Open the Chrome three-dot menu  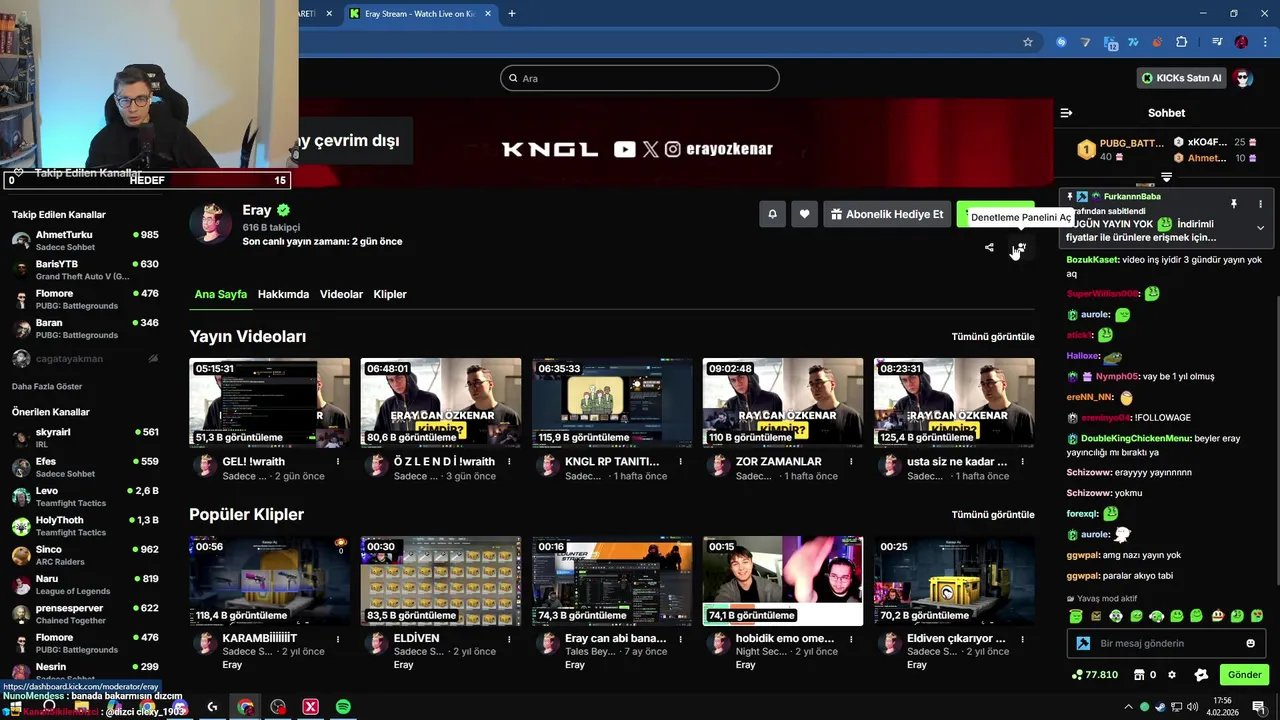(x=1263, y=42)
